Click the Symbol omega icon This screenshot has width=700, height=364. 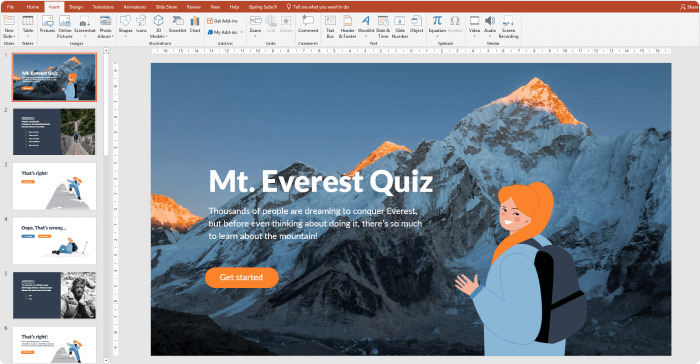click(454, 21)
